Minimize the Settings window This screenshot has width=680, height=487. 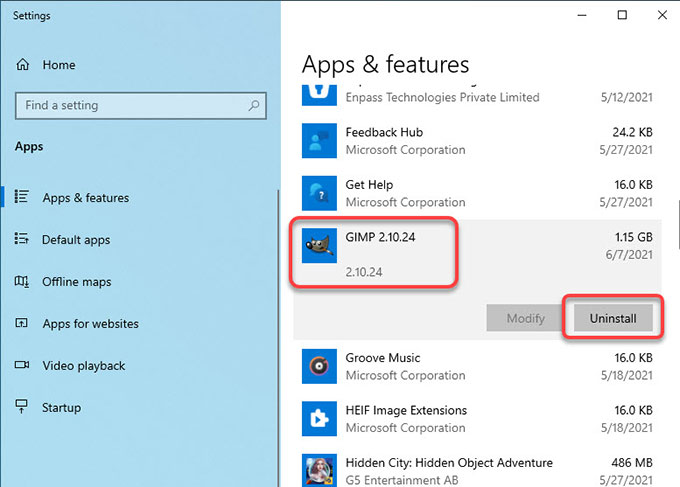point(582,15)
